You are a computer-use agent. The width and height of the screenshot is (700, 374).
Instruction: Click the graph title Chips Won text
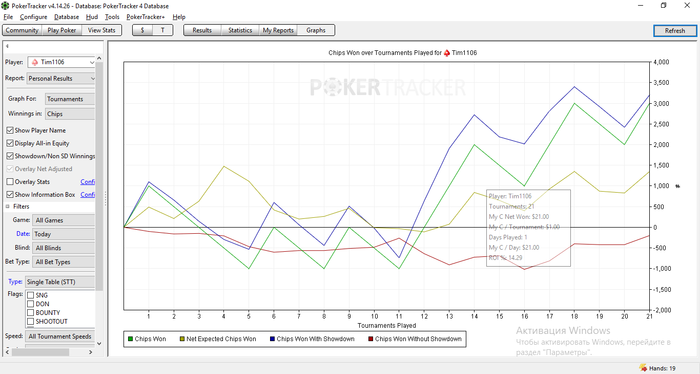click(403, 53)
